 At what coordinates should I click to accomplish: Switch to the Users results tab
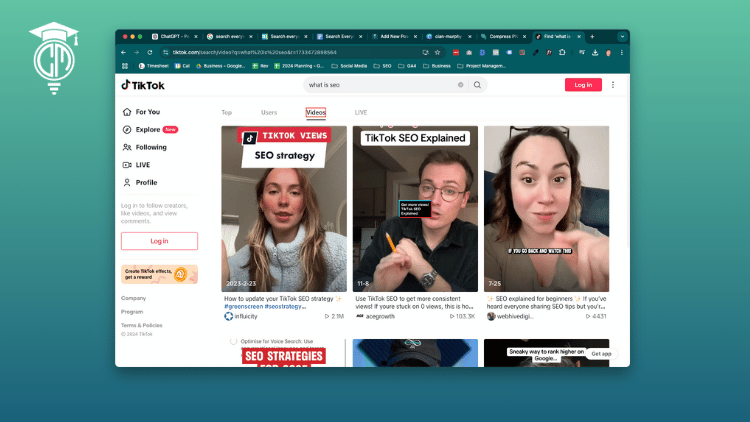tap(269, 112)
